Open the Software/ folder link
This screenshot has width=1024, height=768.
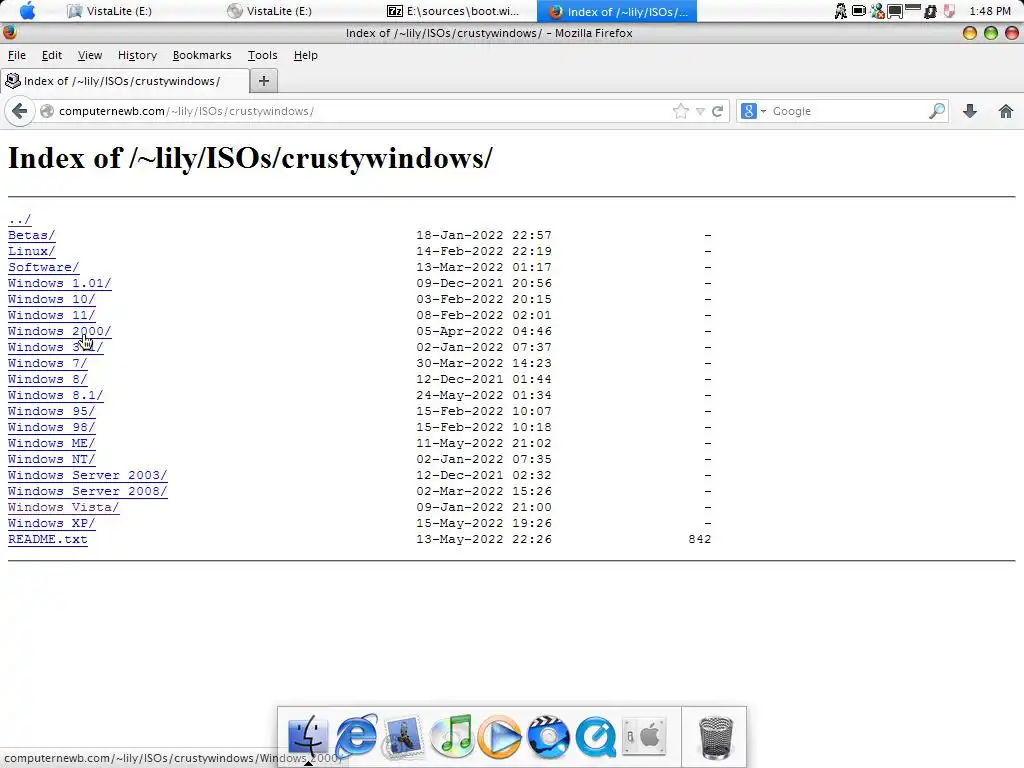pyautogui.click(x=43, y=267)
